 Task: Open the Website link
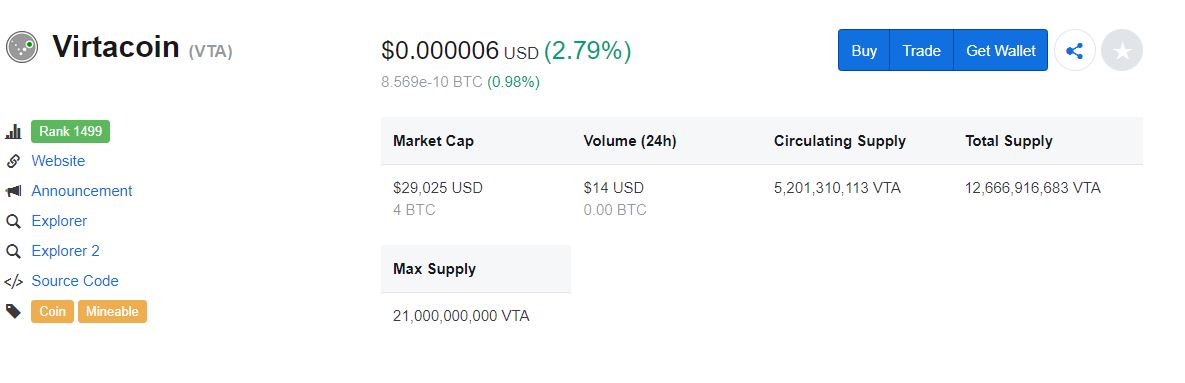tap(58, 161)
